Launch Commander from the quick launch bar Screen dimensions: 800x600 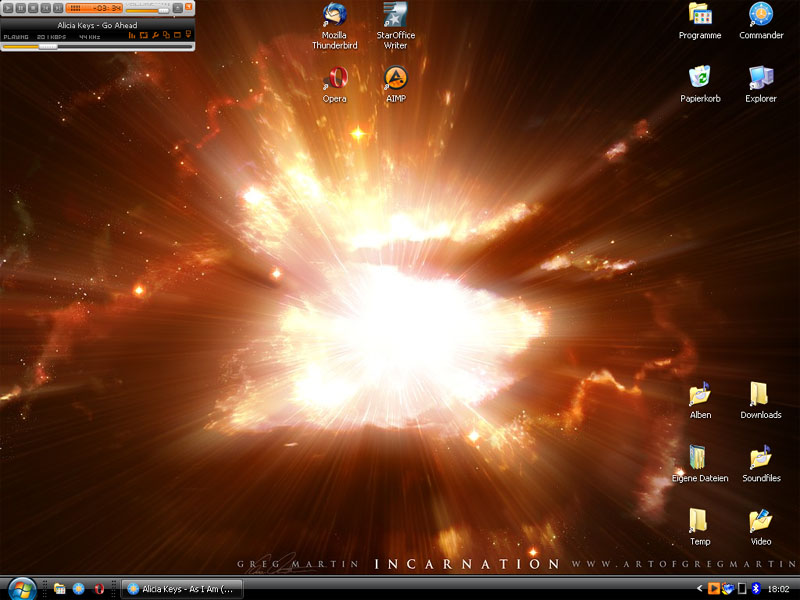(79, 589)
